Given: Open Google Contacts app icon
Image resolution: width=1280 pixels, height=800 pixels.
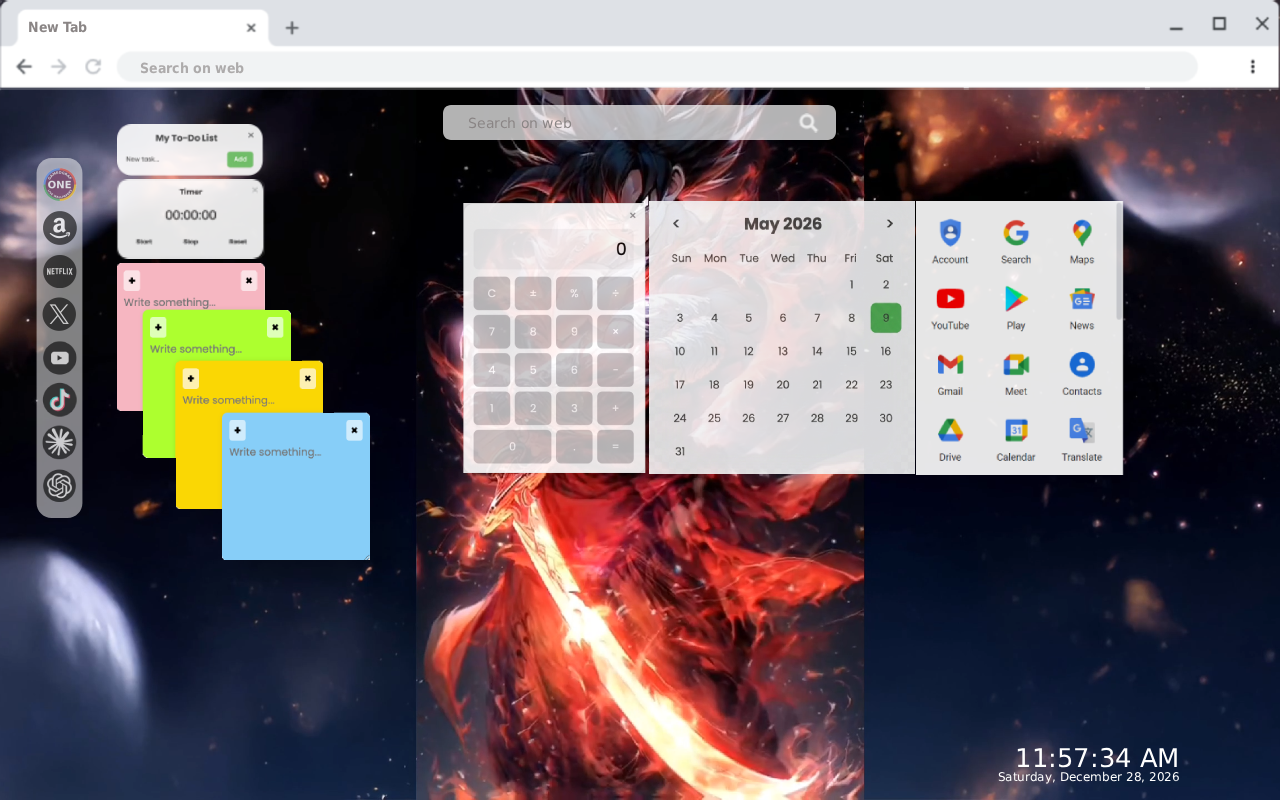Looking at the screenshot, I should pos(1082,374).
